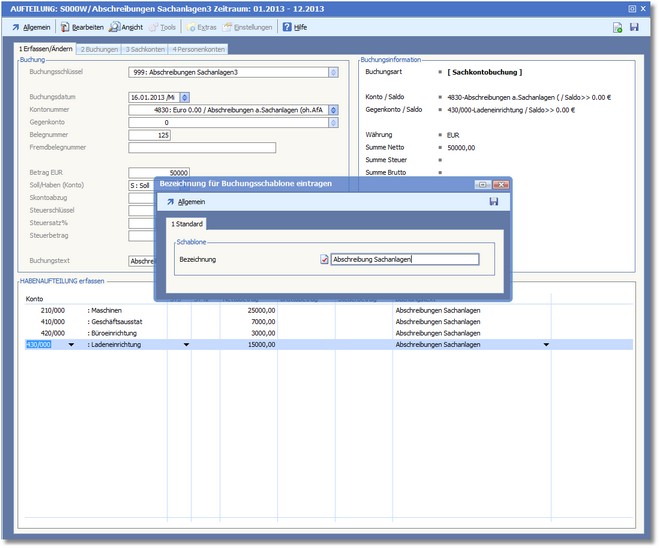The height and width of the screenshot is (548, 659).
Task: Click the Belegnummer input field
Action: [x=150, y=135]
